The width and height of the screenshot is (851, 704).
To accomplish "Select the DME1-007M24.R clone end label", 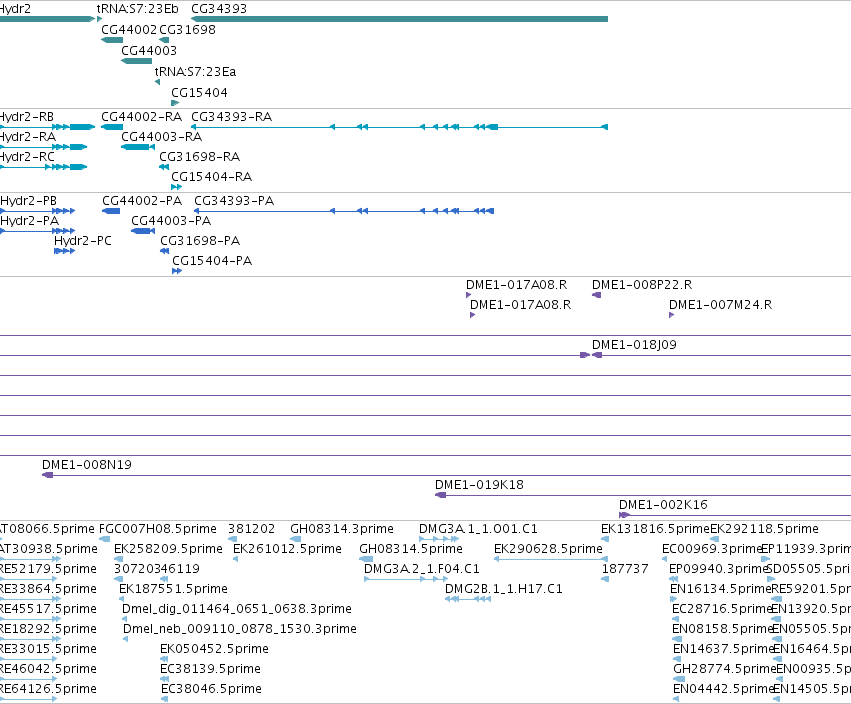I will [x=720, y=305].
